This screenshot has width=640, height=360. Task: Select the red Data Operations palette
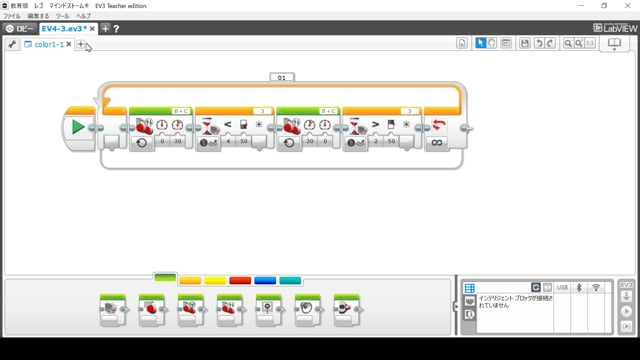click(240, 280)
